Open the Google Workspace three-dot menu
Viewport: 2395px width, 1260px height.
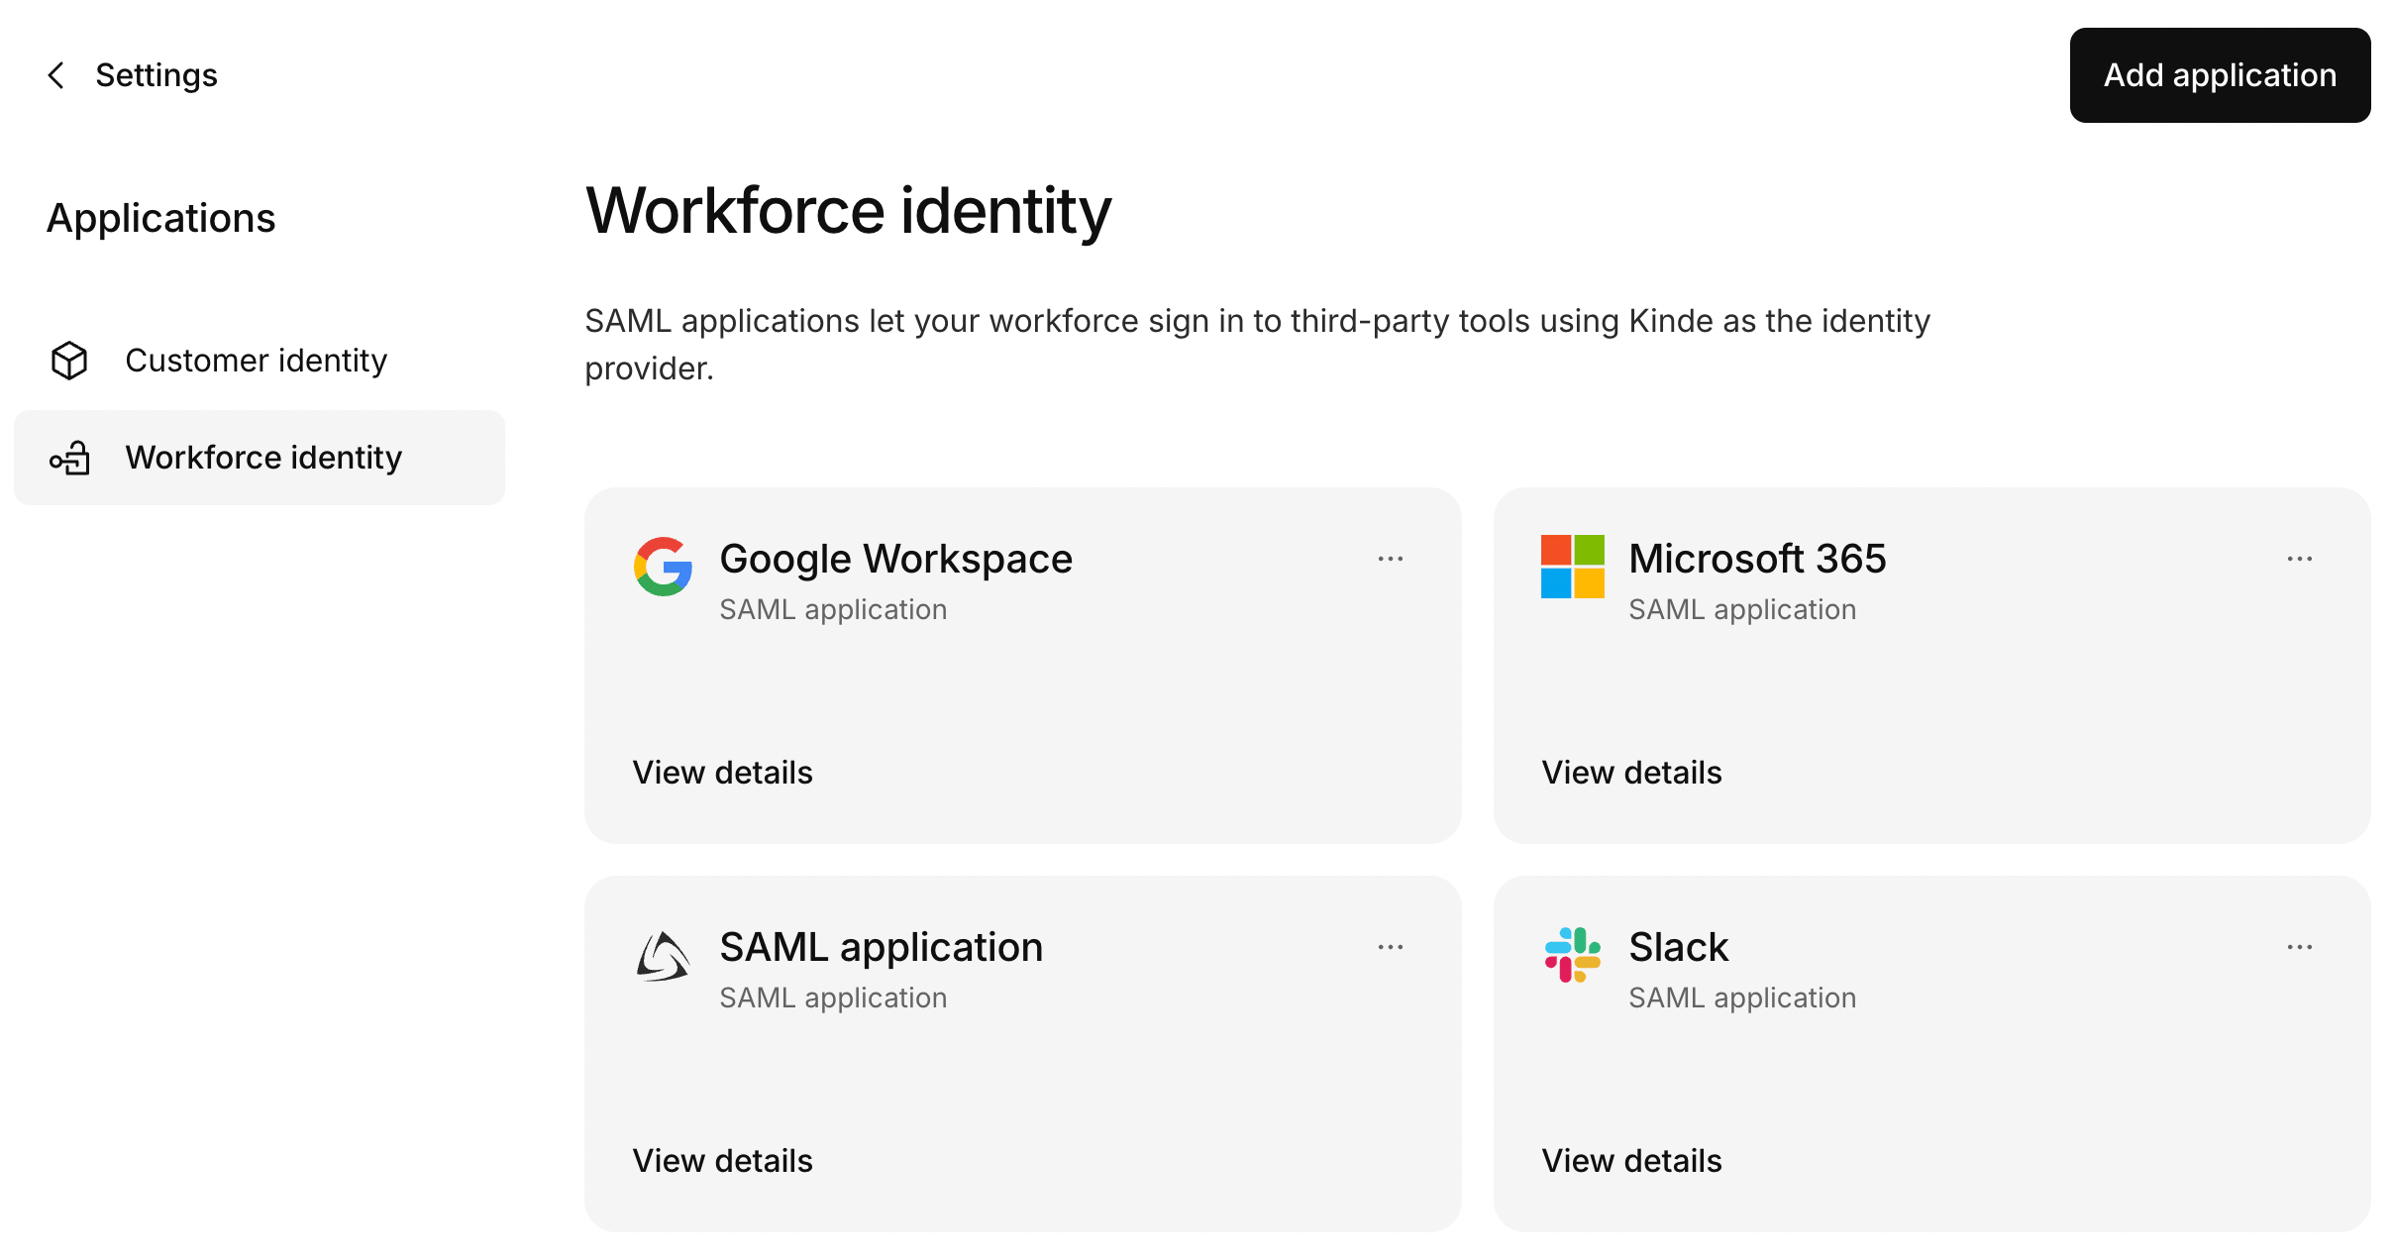point(1390,558)
